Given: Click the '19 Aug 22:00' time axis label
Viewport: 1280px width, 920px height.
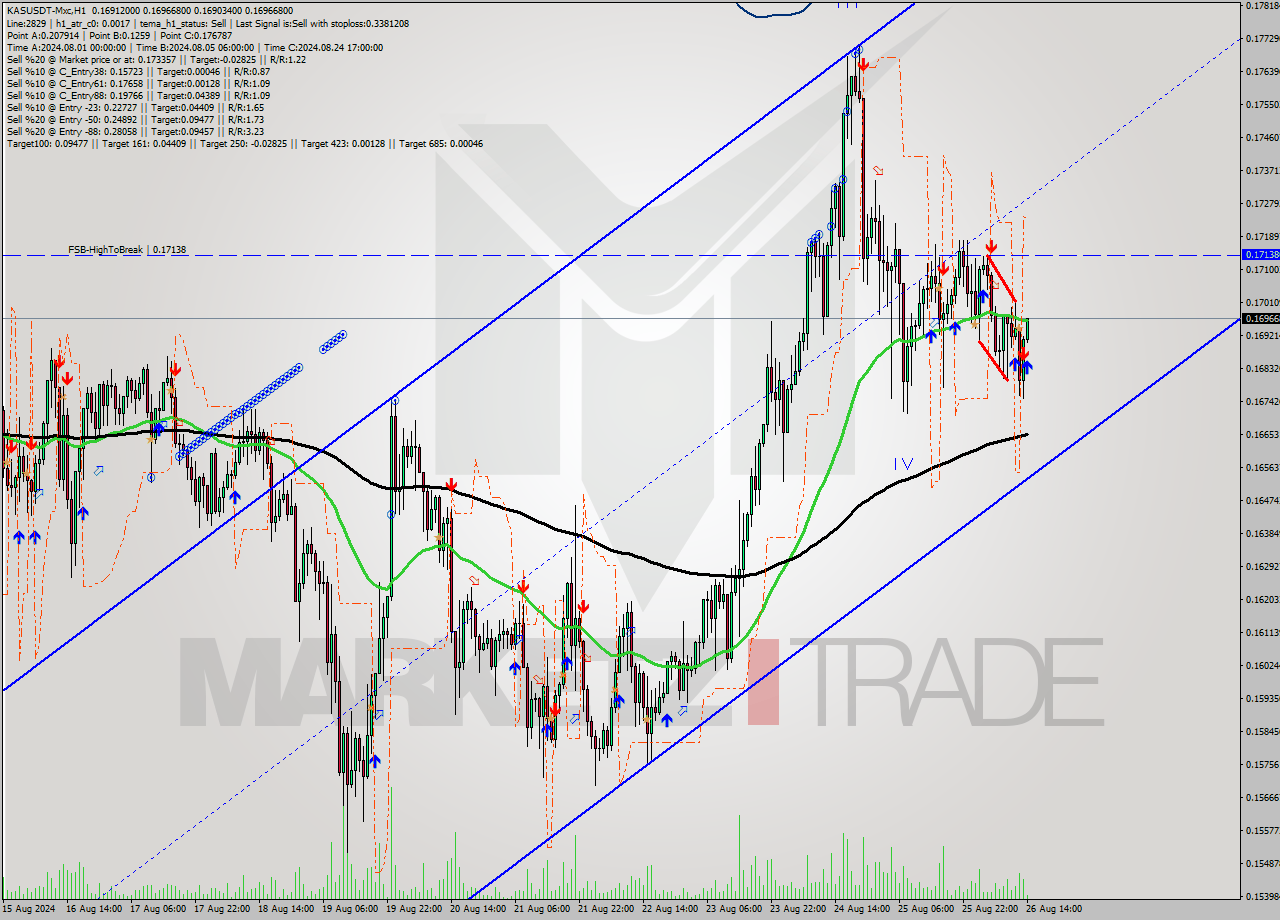Looking at the screenshot, I should click(x=414, y=909).
